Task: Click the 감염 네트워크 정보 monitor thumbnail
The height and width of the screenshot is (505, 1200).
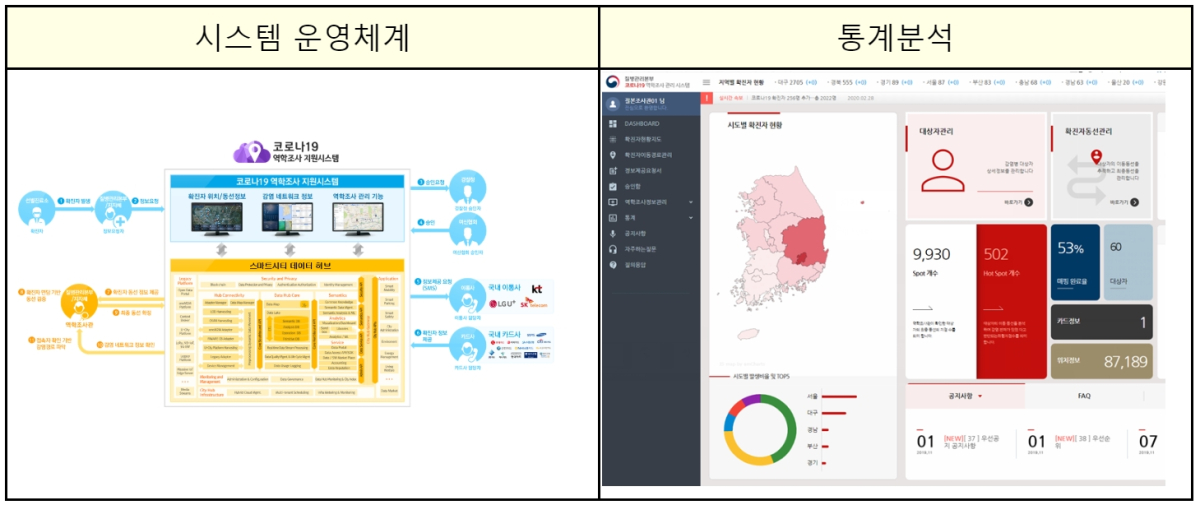Action: pyautogui.click(x=287, y=217)
